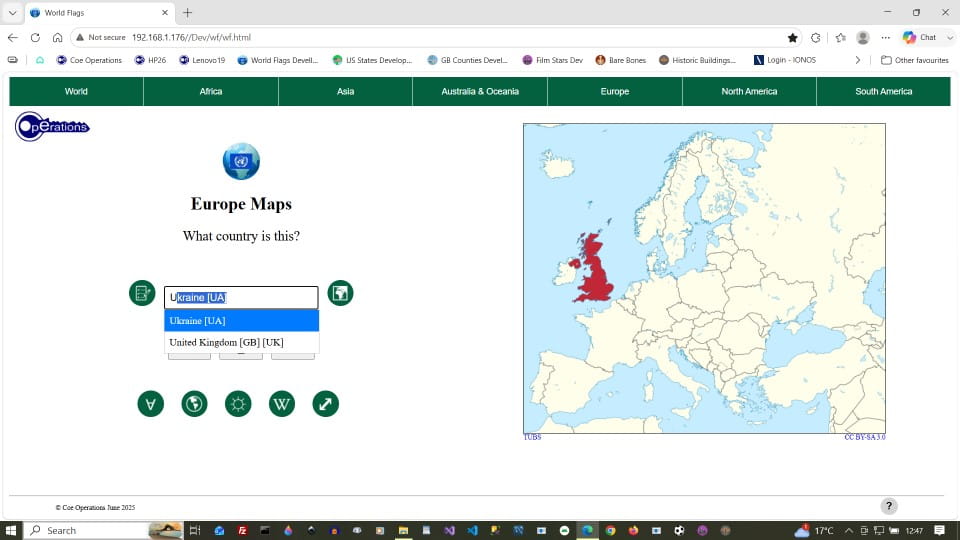Screen dimensions: 960x540
Task: Open the Film Stars Dev bookmark
Action: (552, 60)
